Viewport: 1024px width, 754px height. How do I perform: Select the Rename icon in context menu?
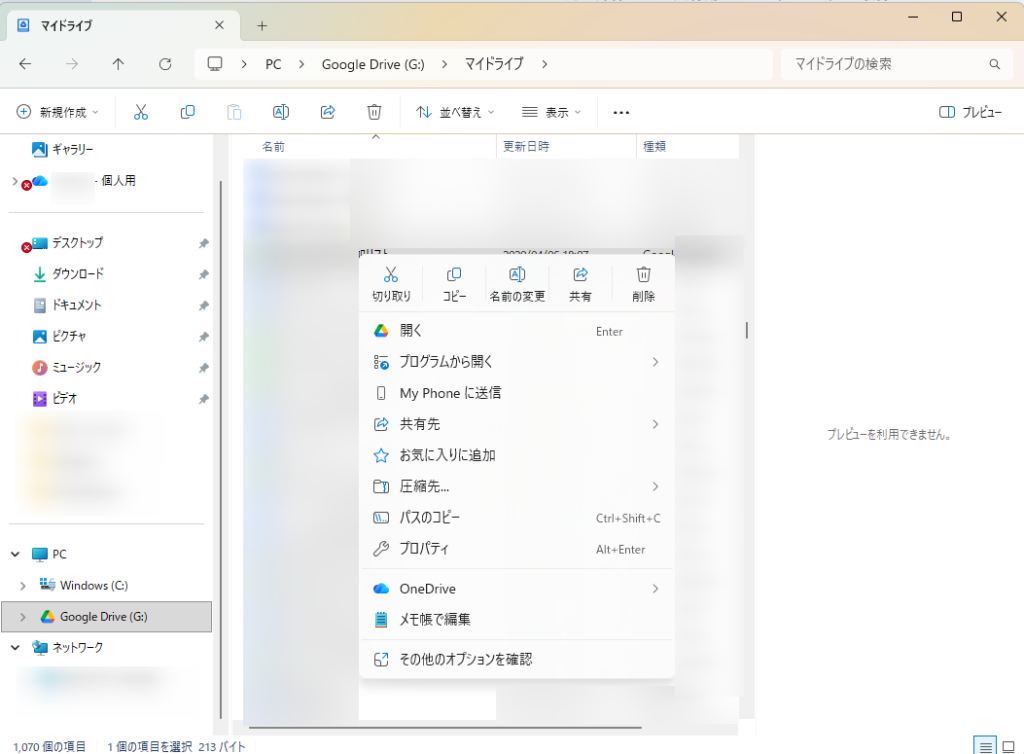tap(517, 275)
